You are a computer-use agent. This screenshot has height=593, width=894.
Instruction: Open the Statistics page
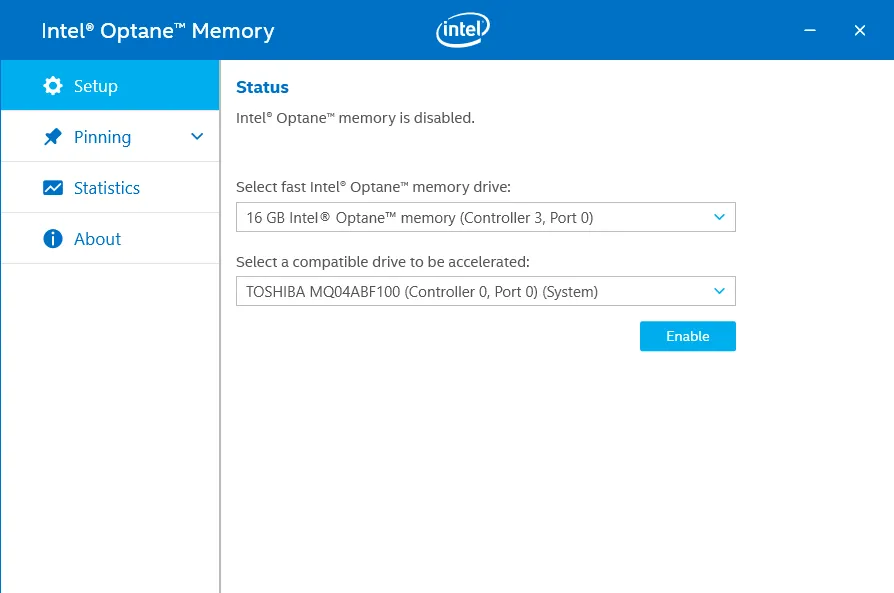tap(106, 187)
